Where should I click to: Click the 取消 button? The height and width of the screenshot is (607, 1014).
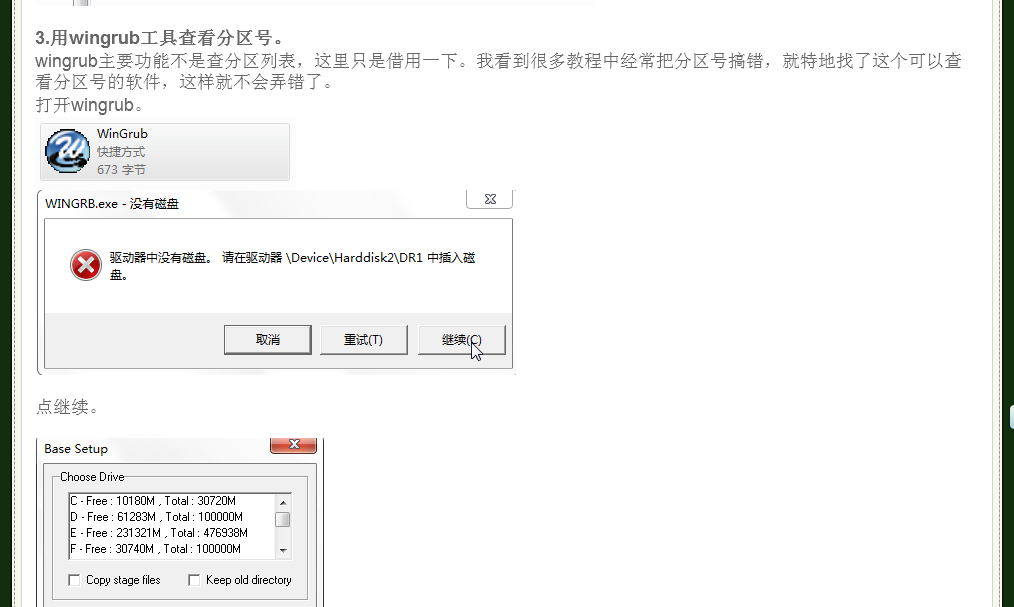[x=268, y=340]
